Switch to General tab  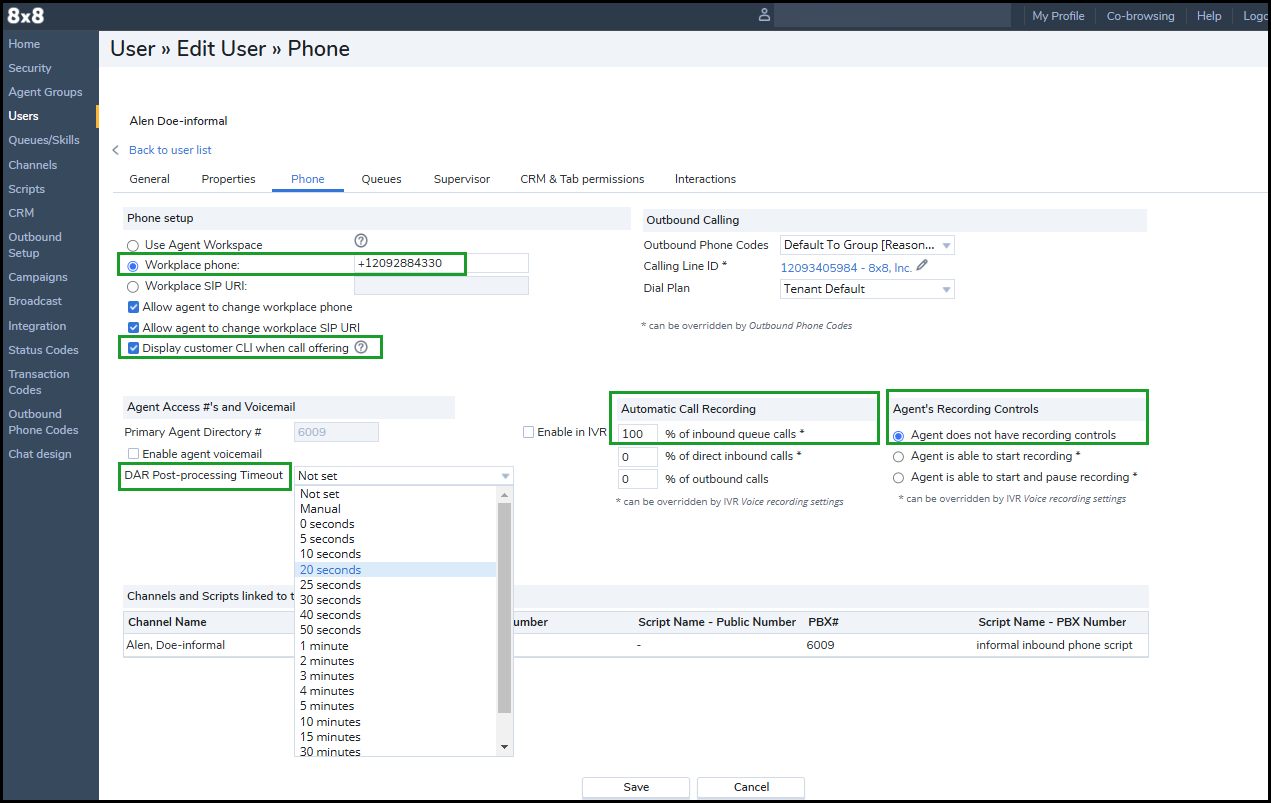coord(150,179)
